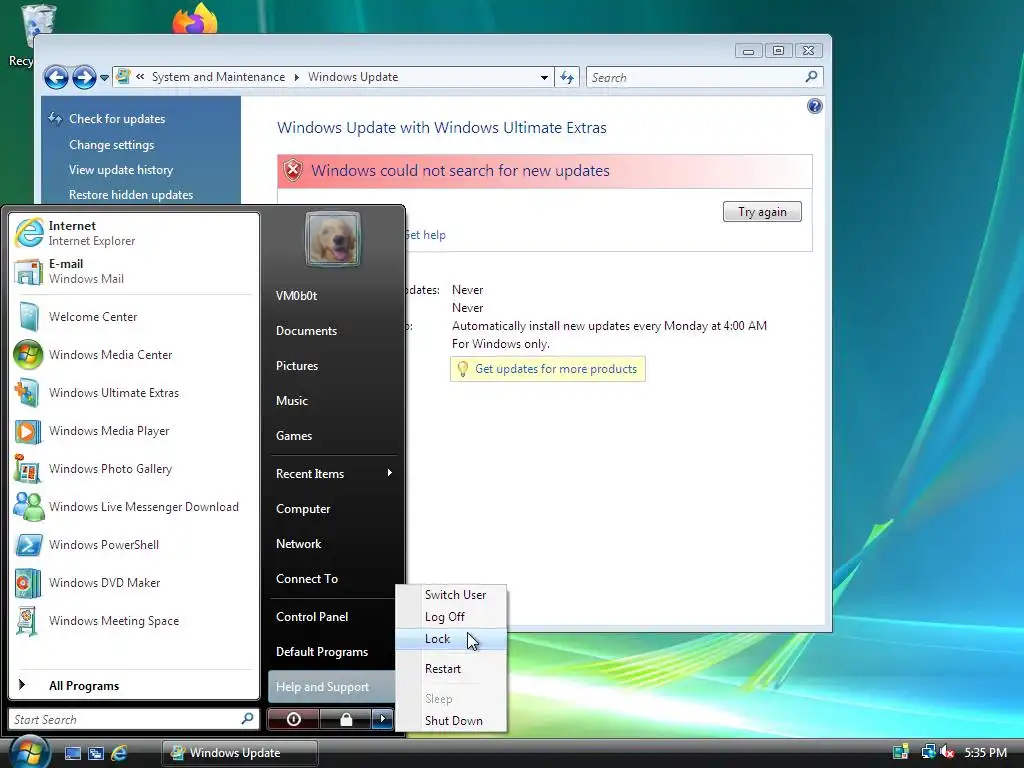Image resolution: width=1024 pixels, height=768 pixels.
Task: Open View update history
Action: coord(121,170)
